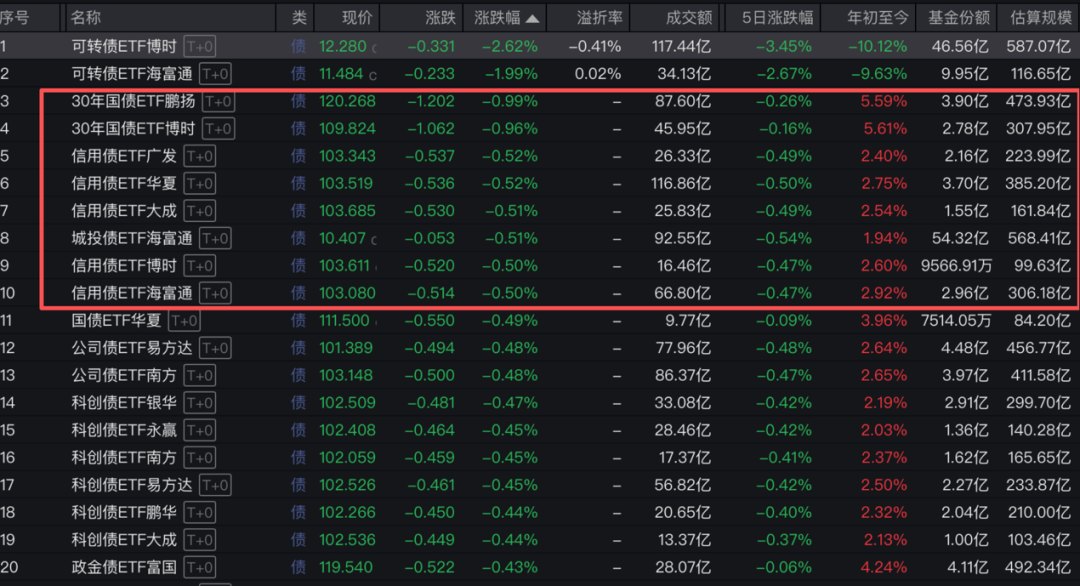This screenshot has width=1080, height=586.
Task: Select the 信用债ETF海富通 fund name
Action: (132, 293)
